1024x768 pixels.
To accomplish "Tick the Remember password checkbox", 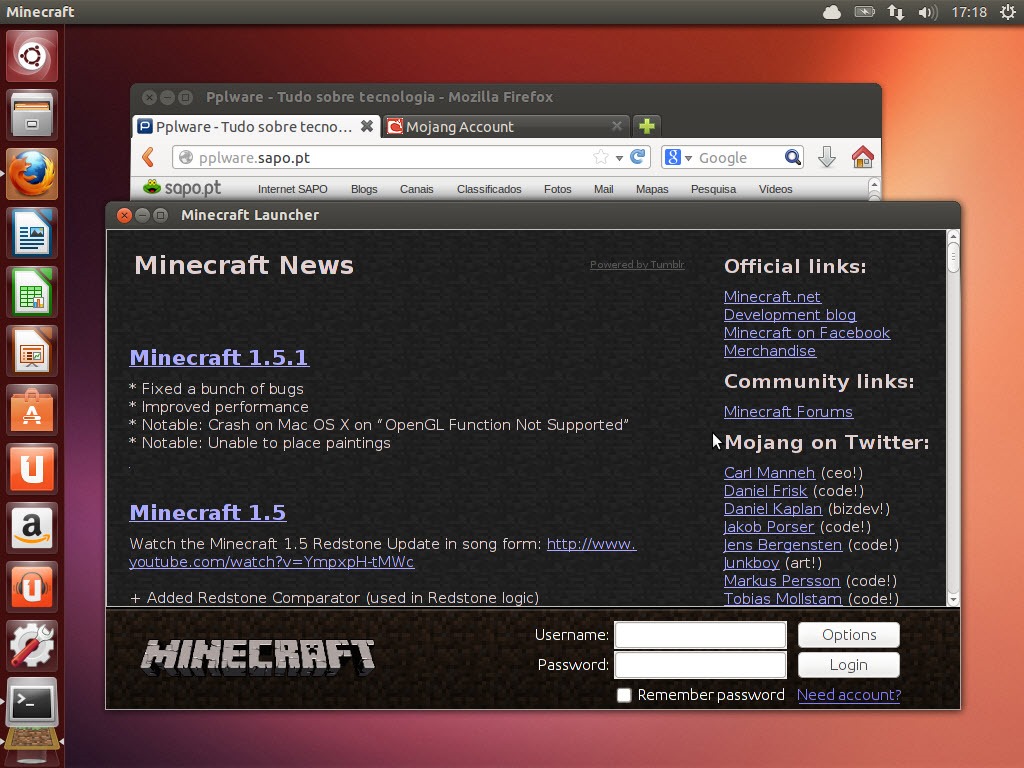I will [624, 695].
